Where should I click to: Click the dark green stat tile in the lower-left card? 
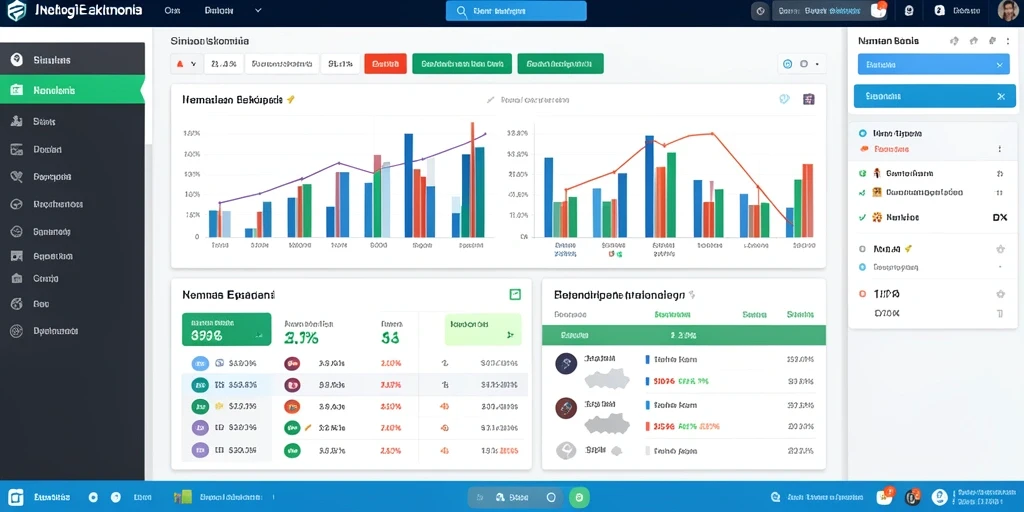pos(226,329)
